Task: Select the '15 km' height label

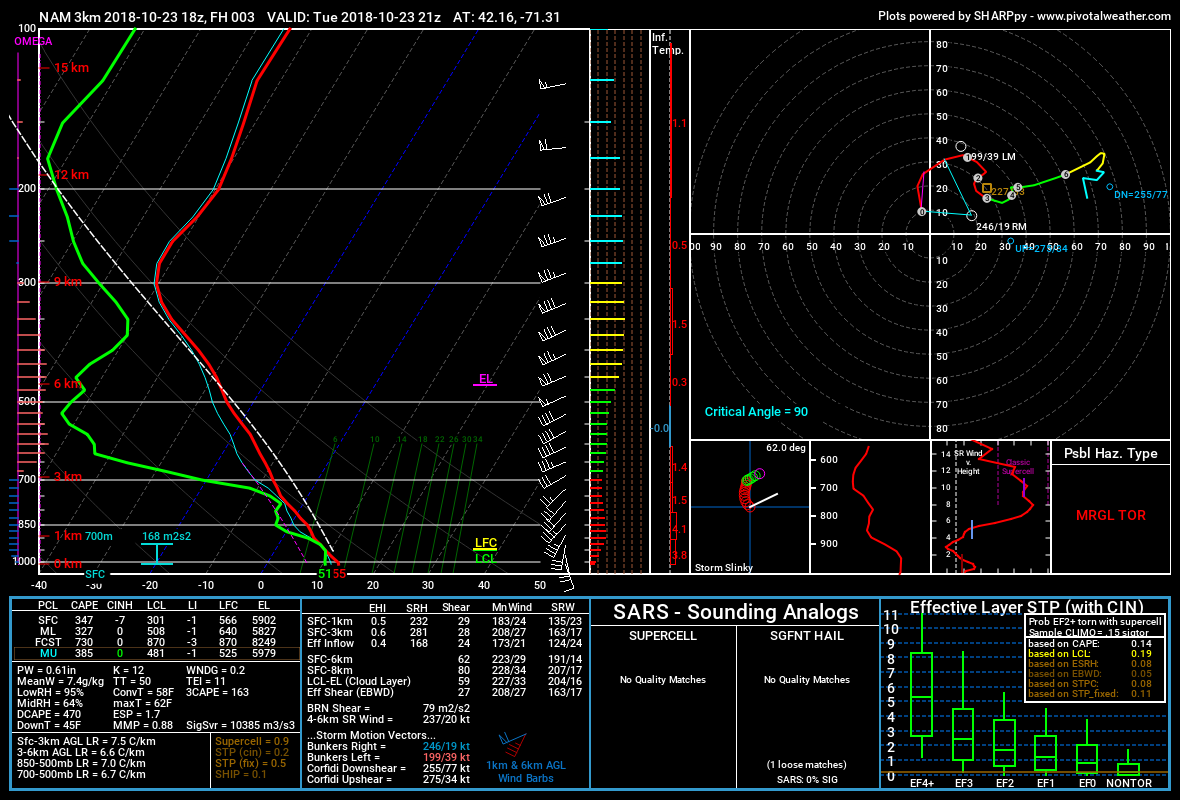Action: [71, 68]
